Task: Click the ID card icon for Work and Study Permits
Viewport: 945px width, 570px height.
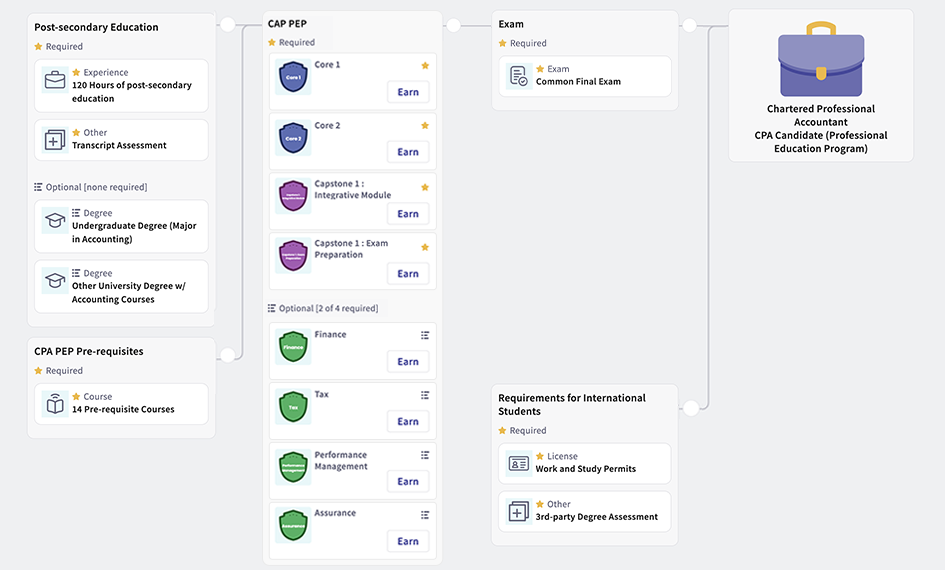Action: [518, 463]
